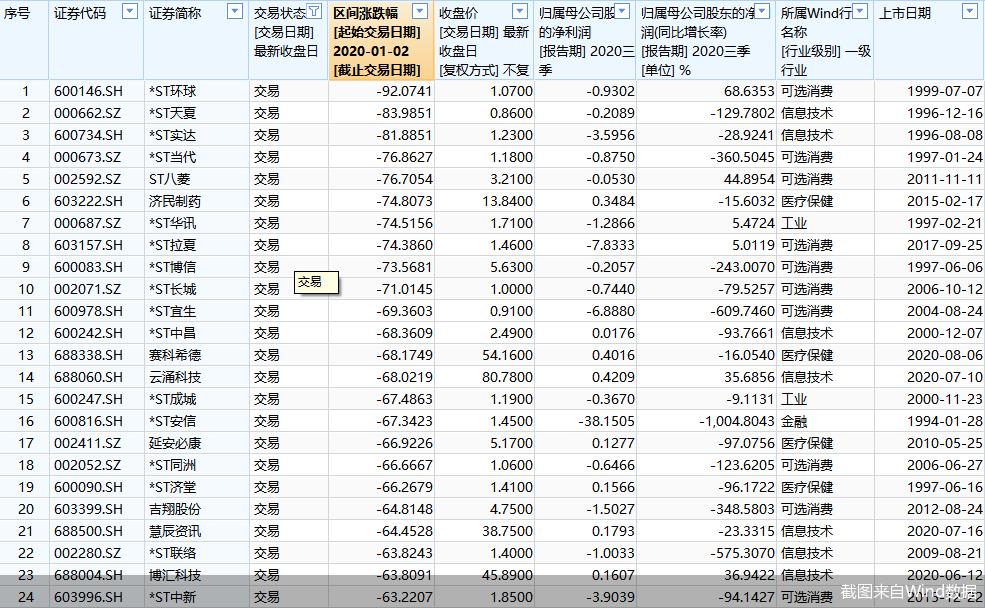Select stock name 济民制药
This screenshot has height=608, width=985.
(x=175, y=201)
